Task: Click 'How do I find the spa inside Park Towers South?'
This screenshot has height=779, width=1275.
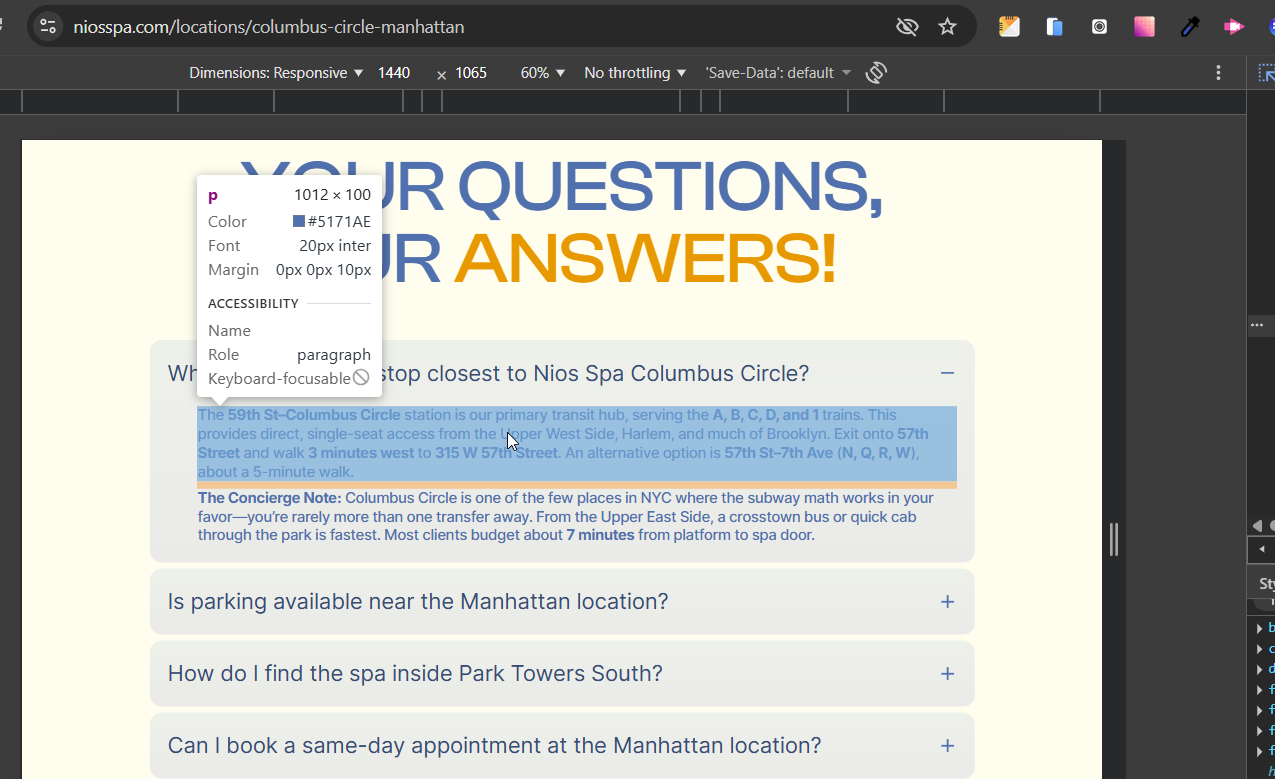Action: point(415,674)
